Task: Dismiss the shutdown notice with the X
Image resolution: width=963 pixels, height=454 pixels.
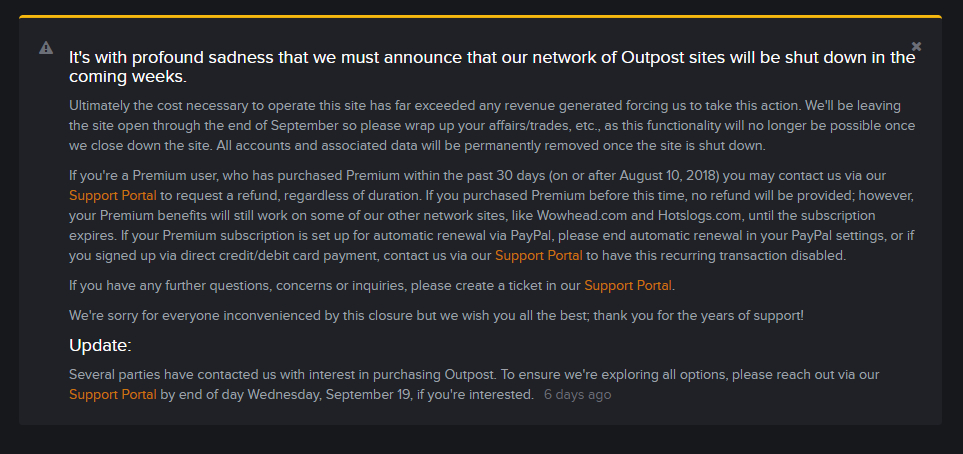Action: 916,46
